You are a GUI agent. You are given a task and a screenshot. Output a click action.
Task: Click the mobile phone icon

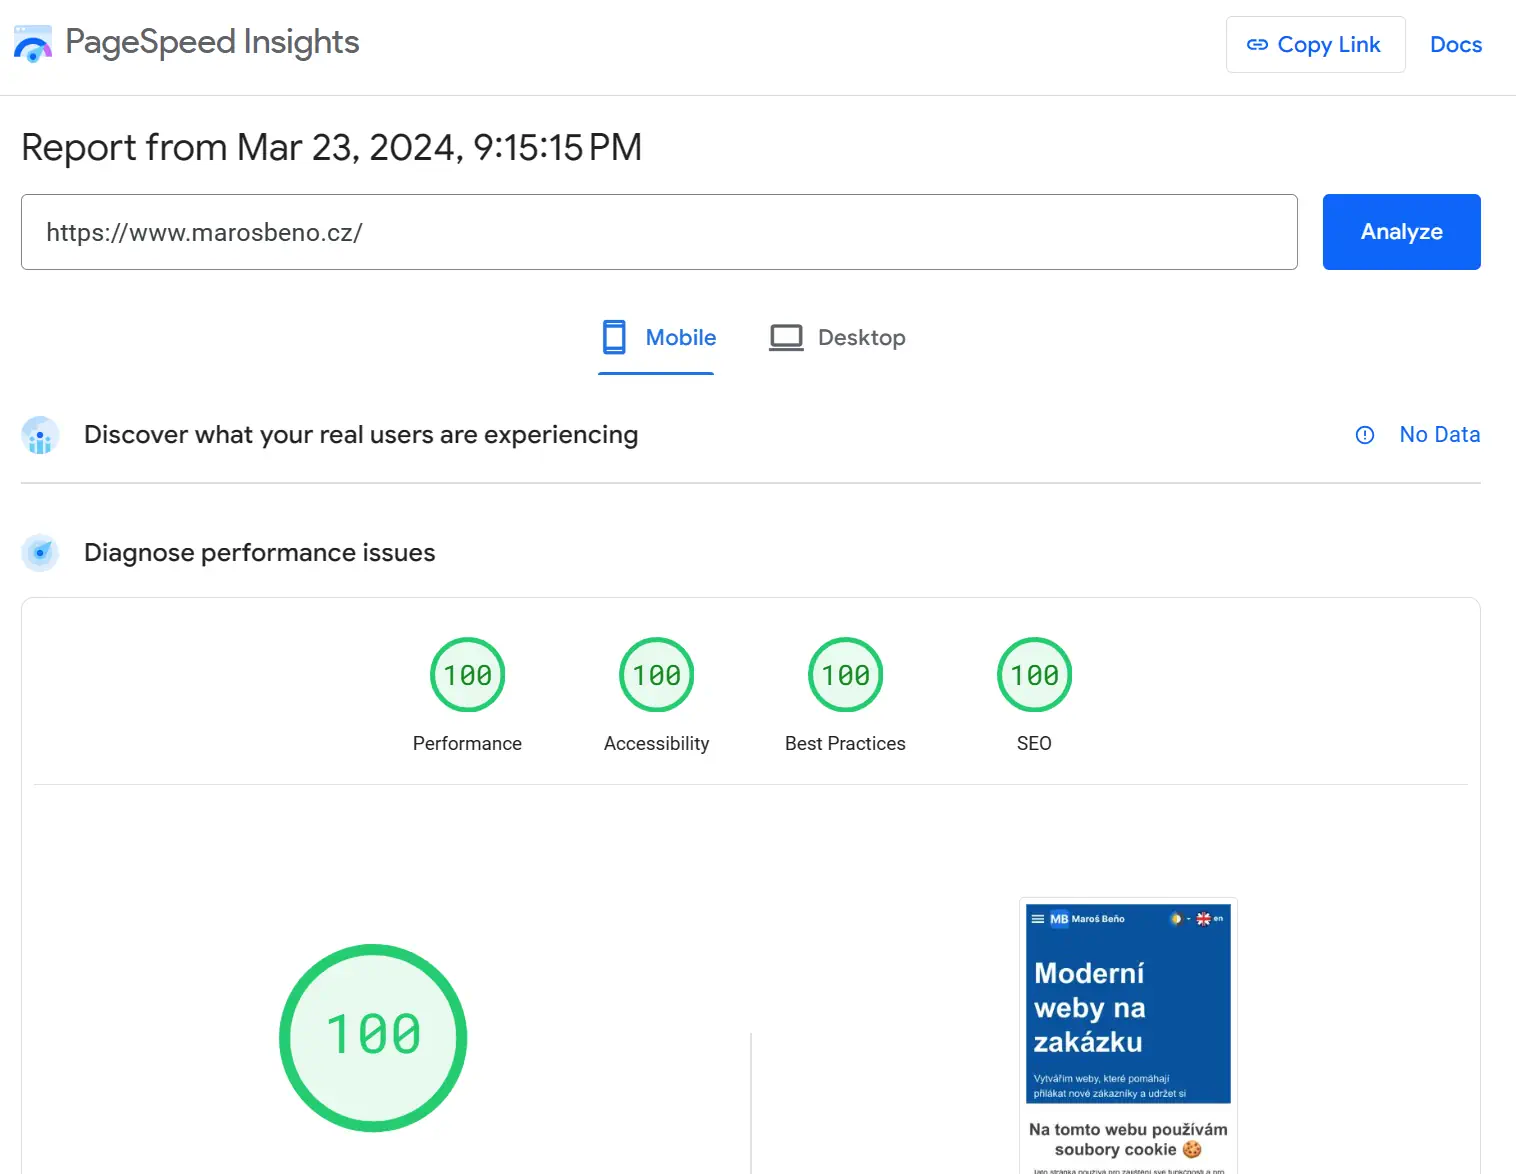[x=614, y=337]
